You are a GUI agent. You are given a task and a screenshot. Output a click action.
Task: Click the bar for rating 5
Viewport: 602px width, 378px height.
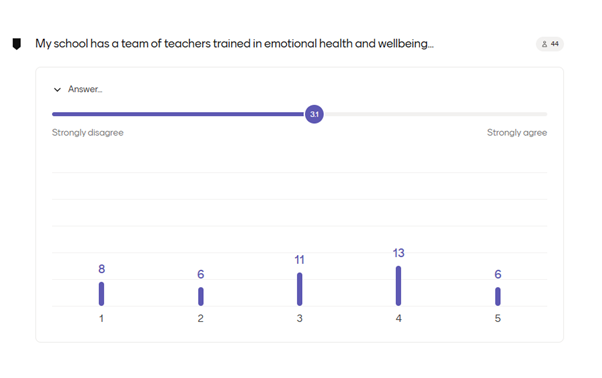click(x=498, y=297)
